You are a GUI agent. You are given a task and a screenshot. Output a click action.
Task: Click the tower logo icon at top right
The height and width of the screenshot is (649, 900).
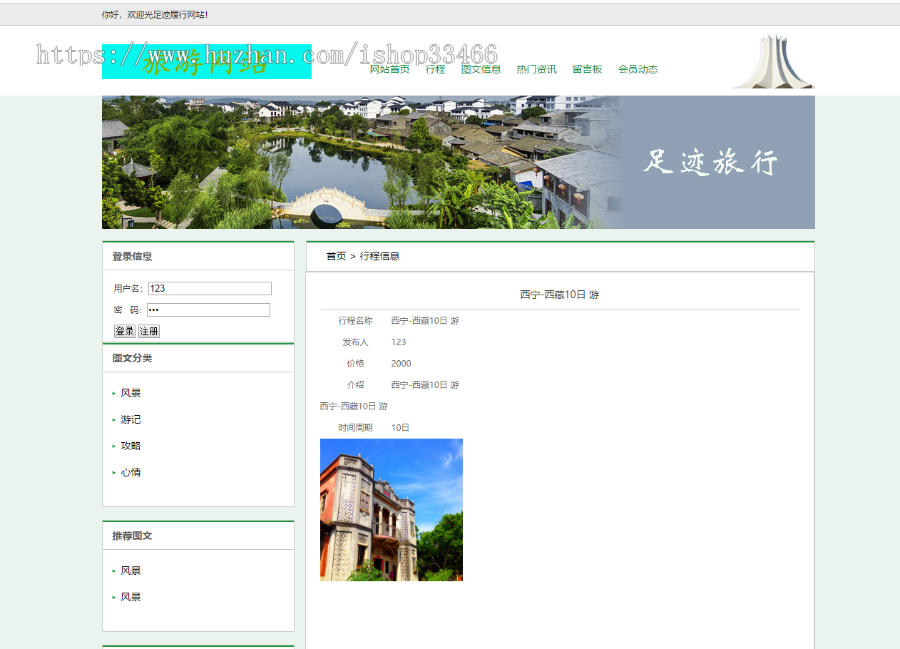point(772,60)
